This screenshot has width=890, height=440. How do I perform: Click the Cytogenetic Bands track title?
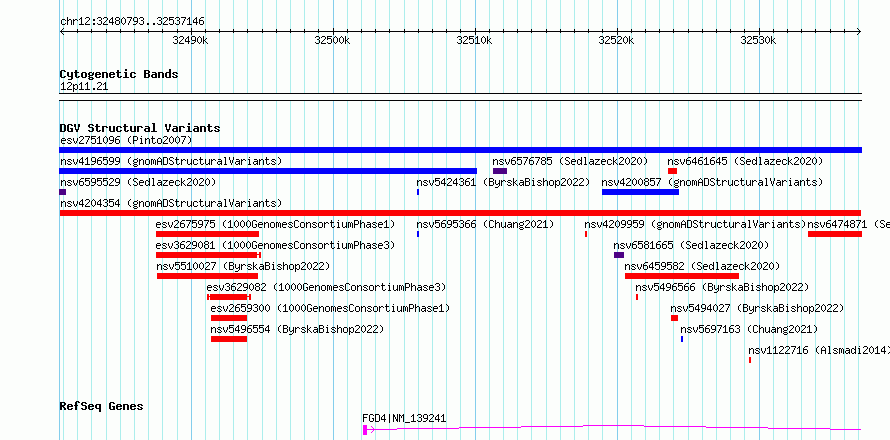click(x=119, y=74)
